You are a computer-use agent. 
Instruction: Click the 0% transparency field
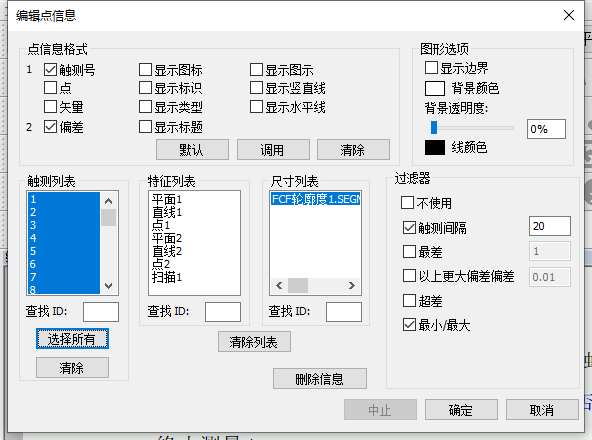pos(546,129)
